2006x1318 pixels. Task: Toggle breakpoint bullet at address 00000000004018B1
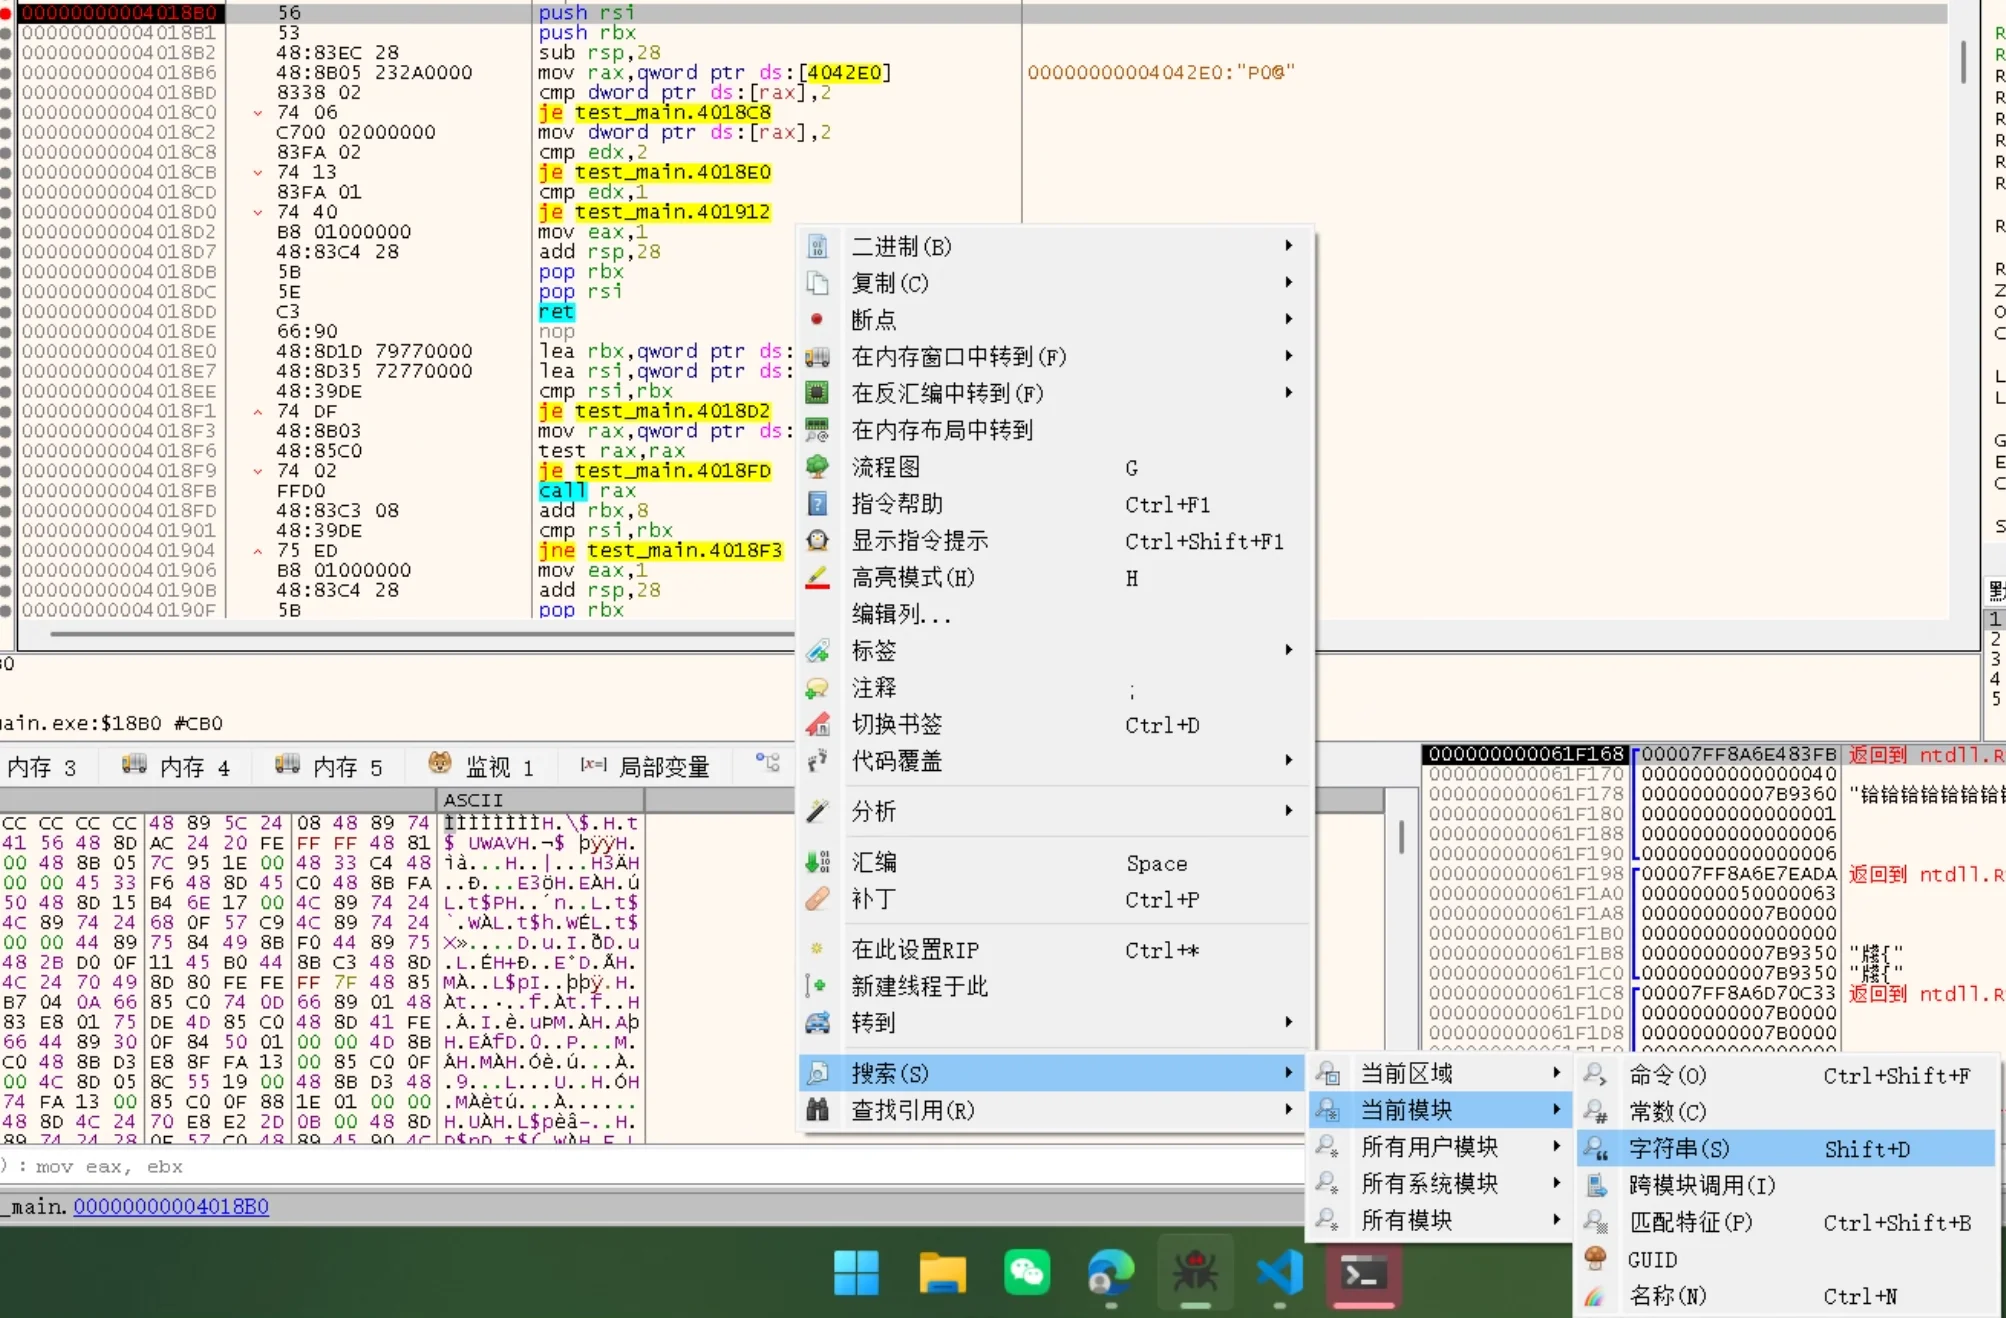pyautogui.click(x=6, y=33)
